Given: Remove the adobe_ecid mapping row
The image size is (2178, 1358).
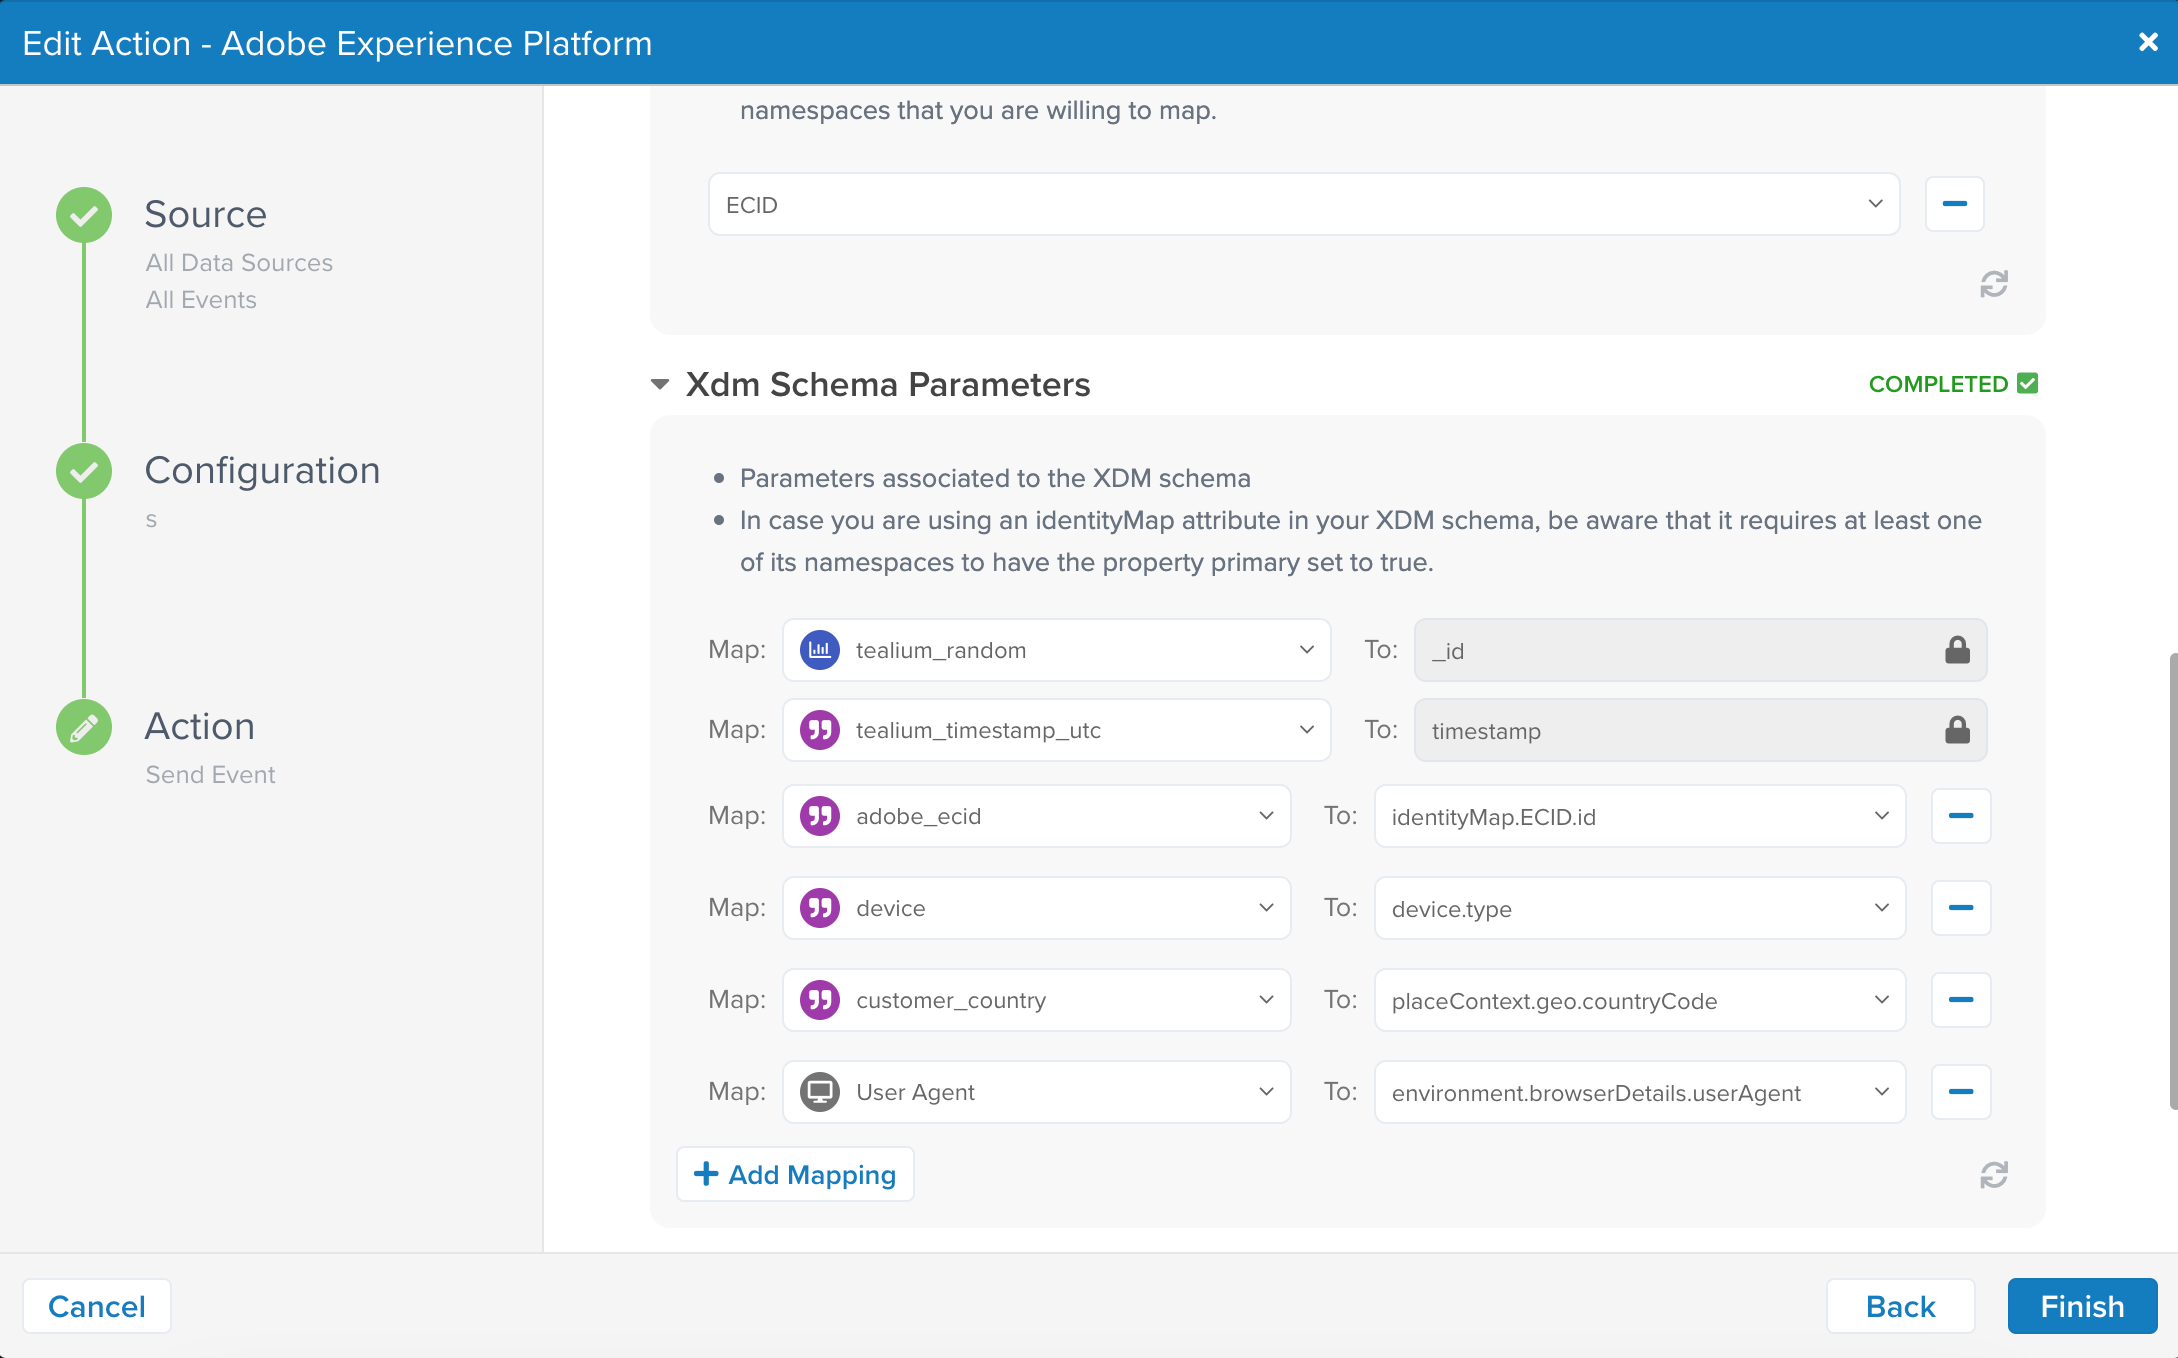Looking at the screenshot, I should pos(1960,816).
